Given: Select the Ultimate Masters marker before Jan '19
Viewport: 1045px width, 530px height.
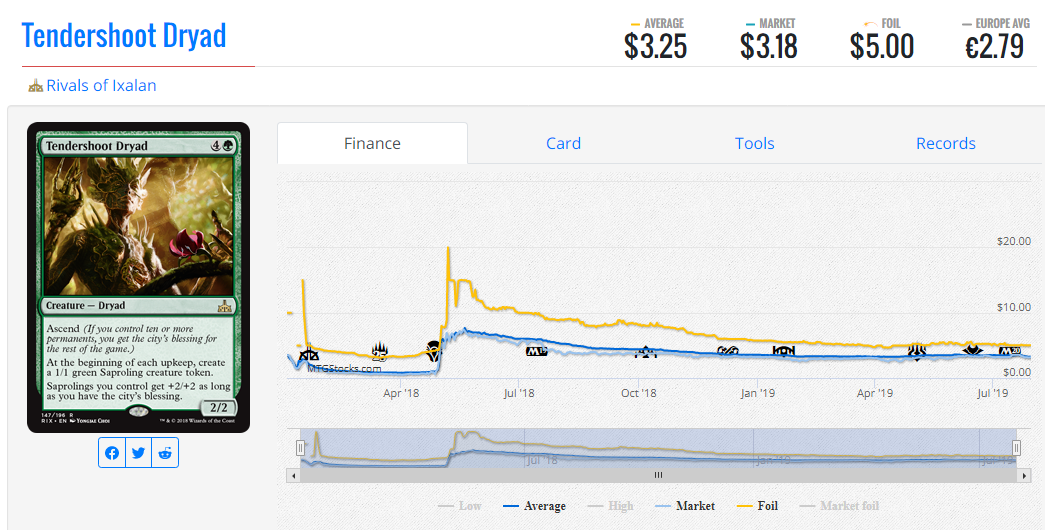Looking at the screenshot, I should [727, 350].
